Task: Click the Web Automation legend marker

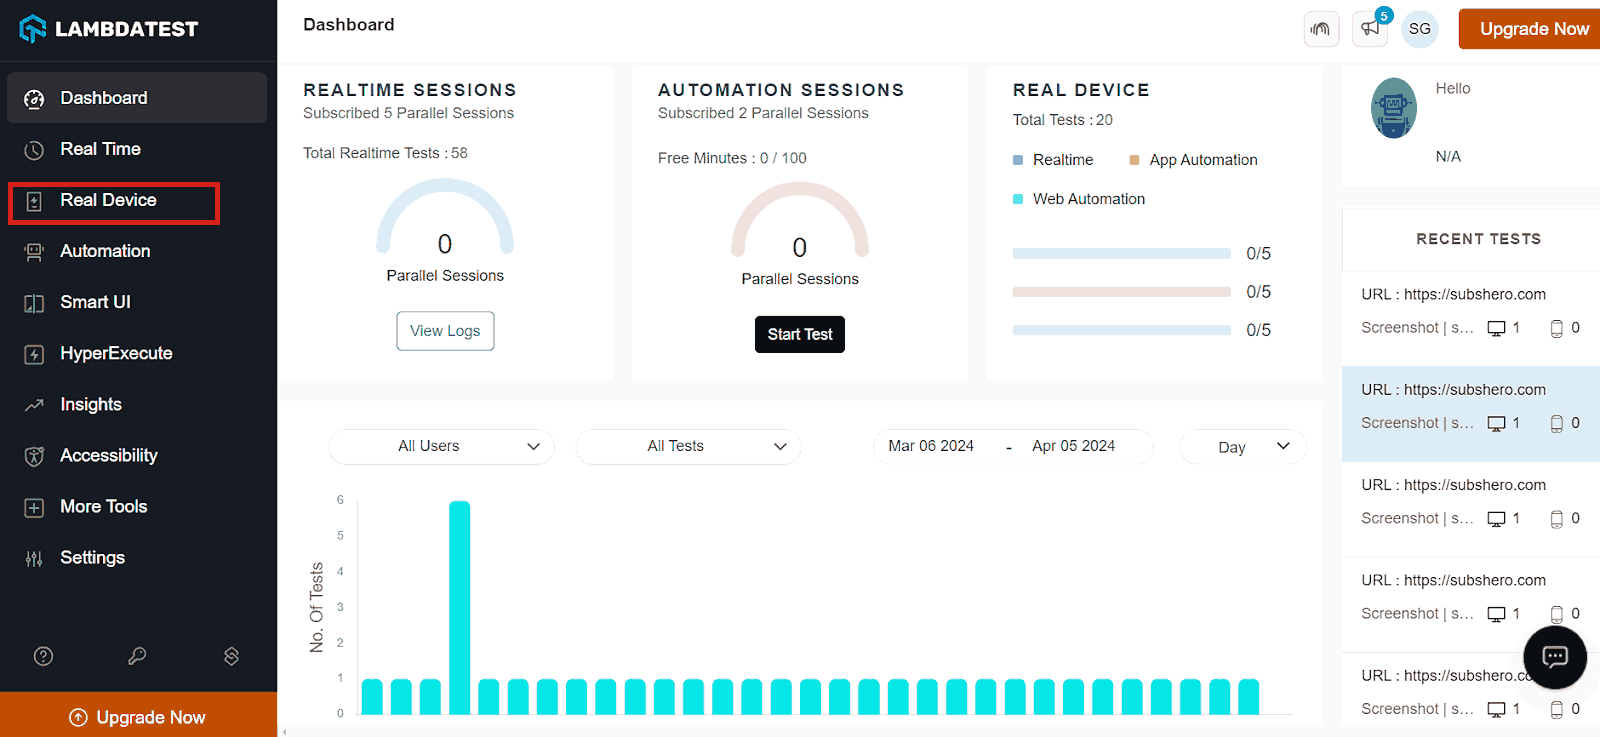Action: pyautogui.click(x=1018, y=199)
